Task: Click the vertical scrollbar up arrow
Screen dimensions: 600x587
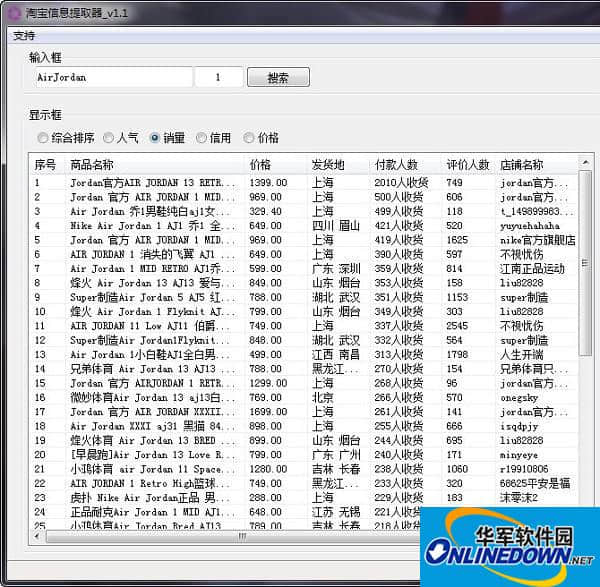Action: 585,163
